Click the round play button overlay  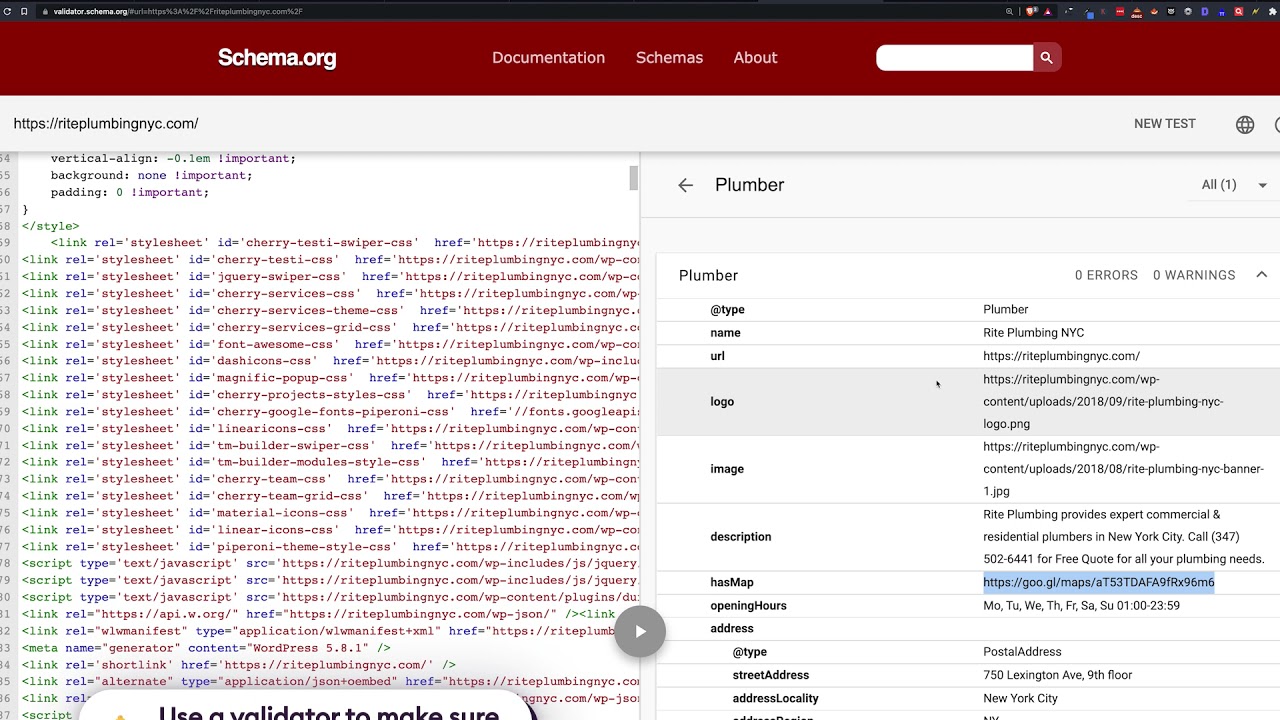click(x=640, y=631)
